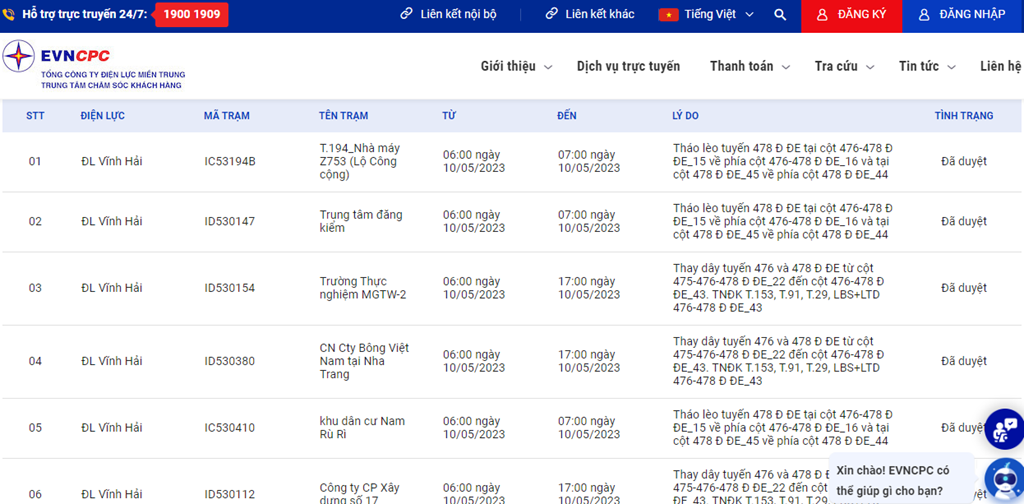
Task: Click the search magnifier icon
Action: point(780,15)
